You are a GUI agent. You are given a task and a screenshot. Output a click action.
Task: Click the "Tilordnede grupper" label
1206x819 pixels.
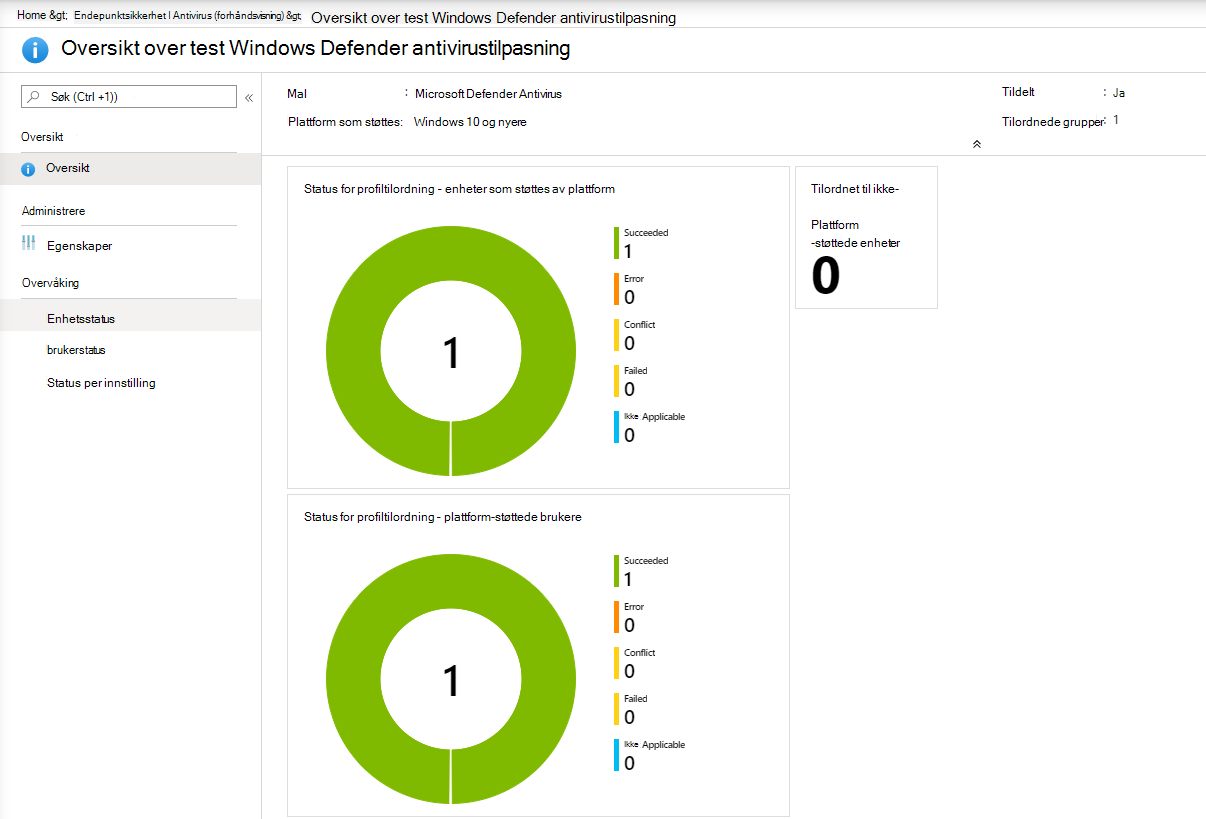tap(1052, 122)
